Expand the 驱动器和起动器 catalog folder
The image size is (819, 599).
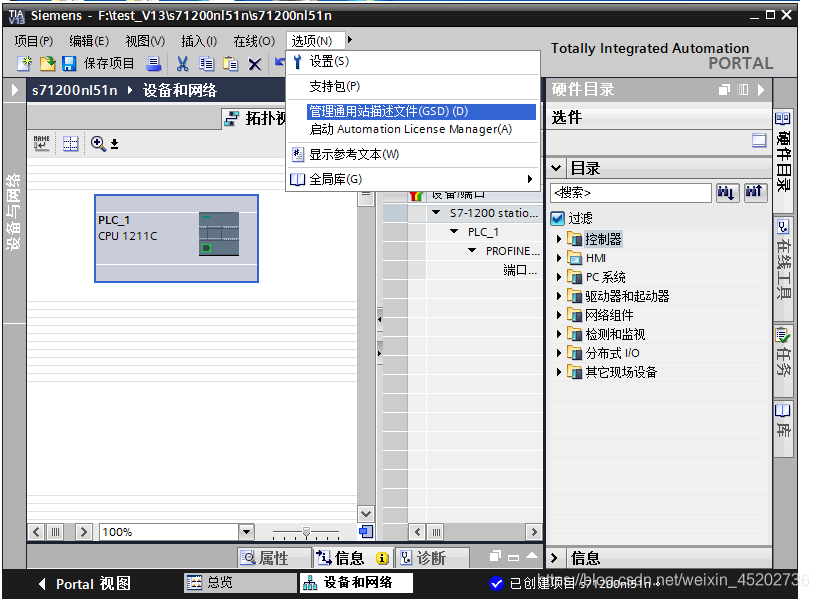pyautogui.click(x=559, y=296)
